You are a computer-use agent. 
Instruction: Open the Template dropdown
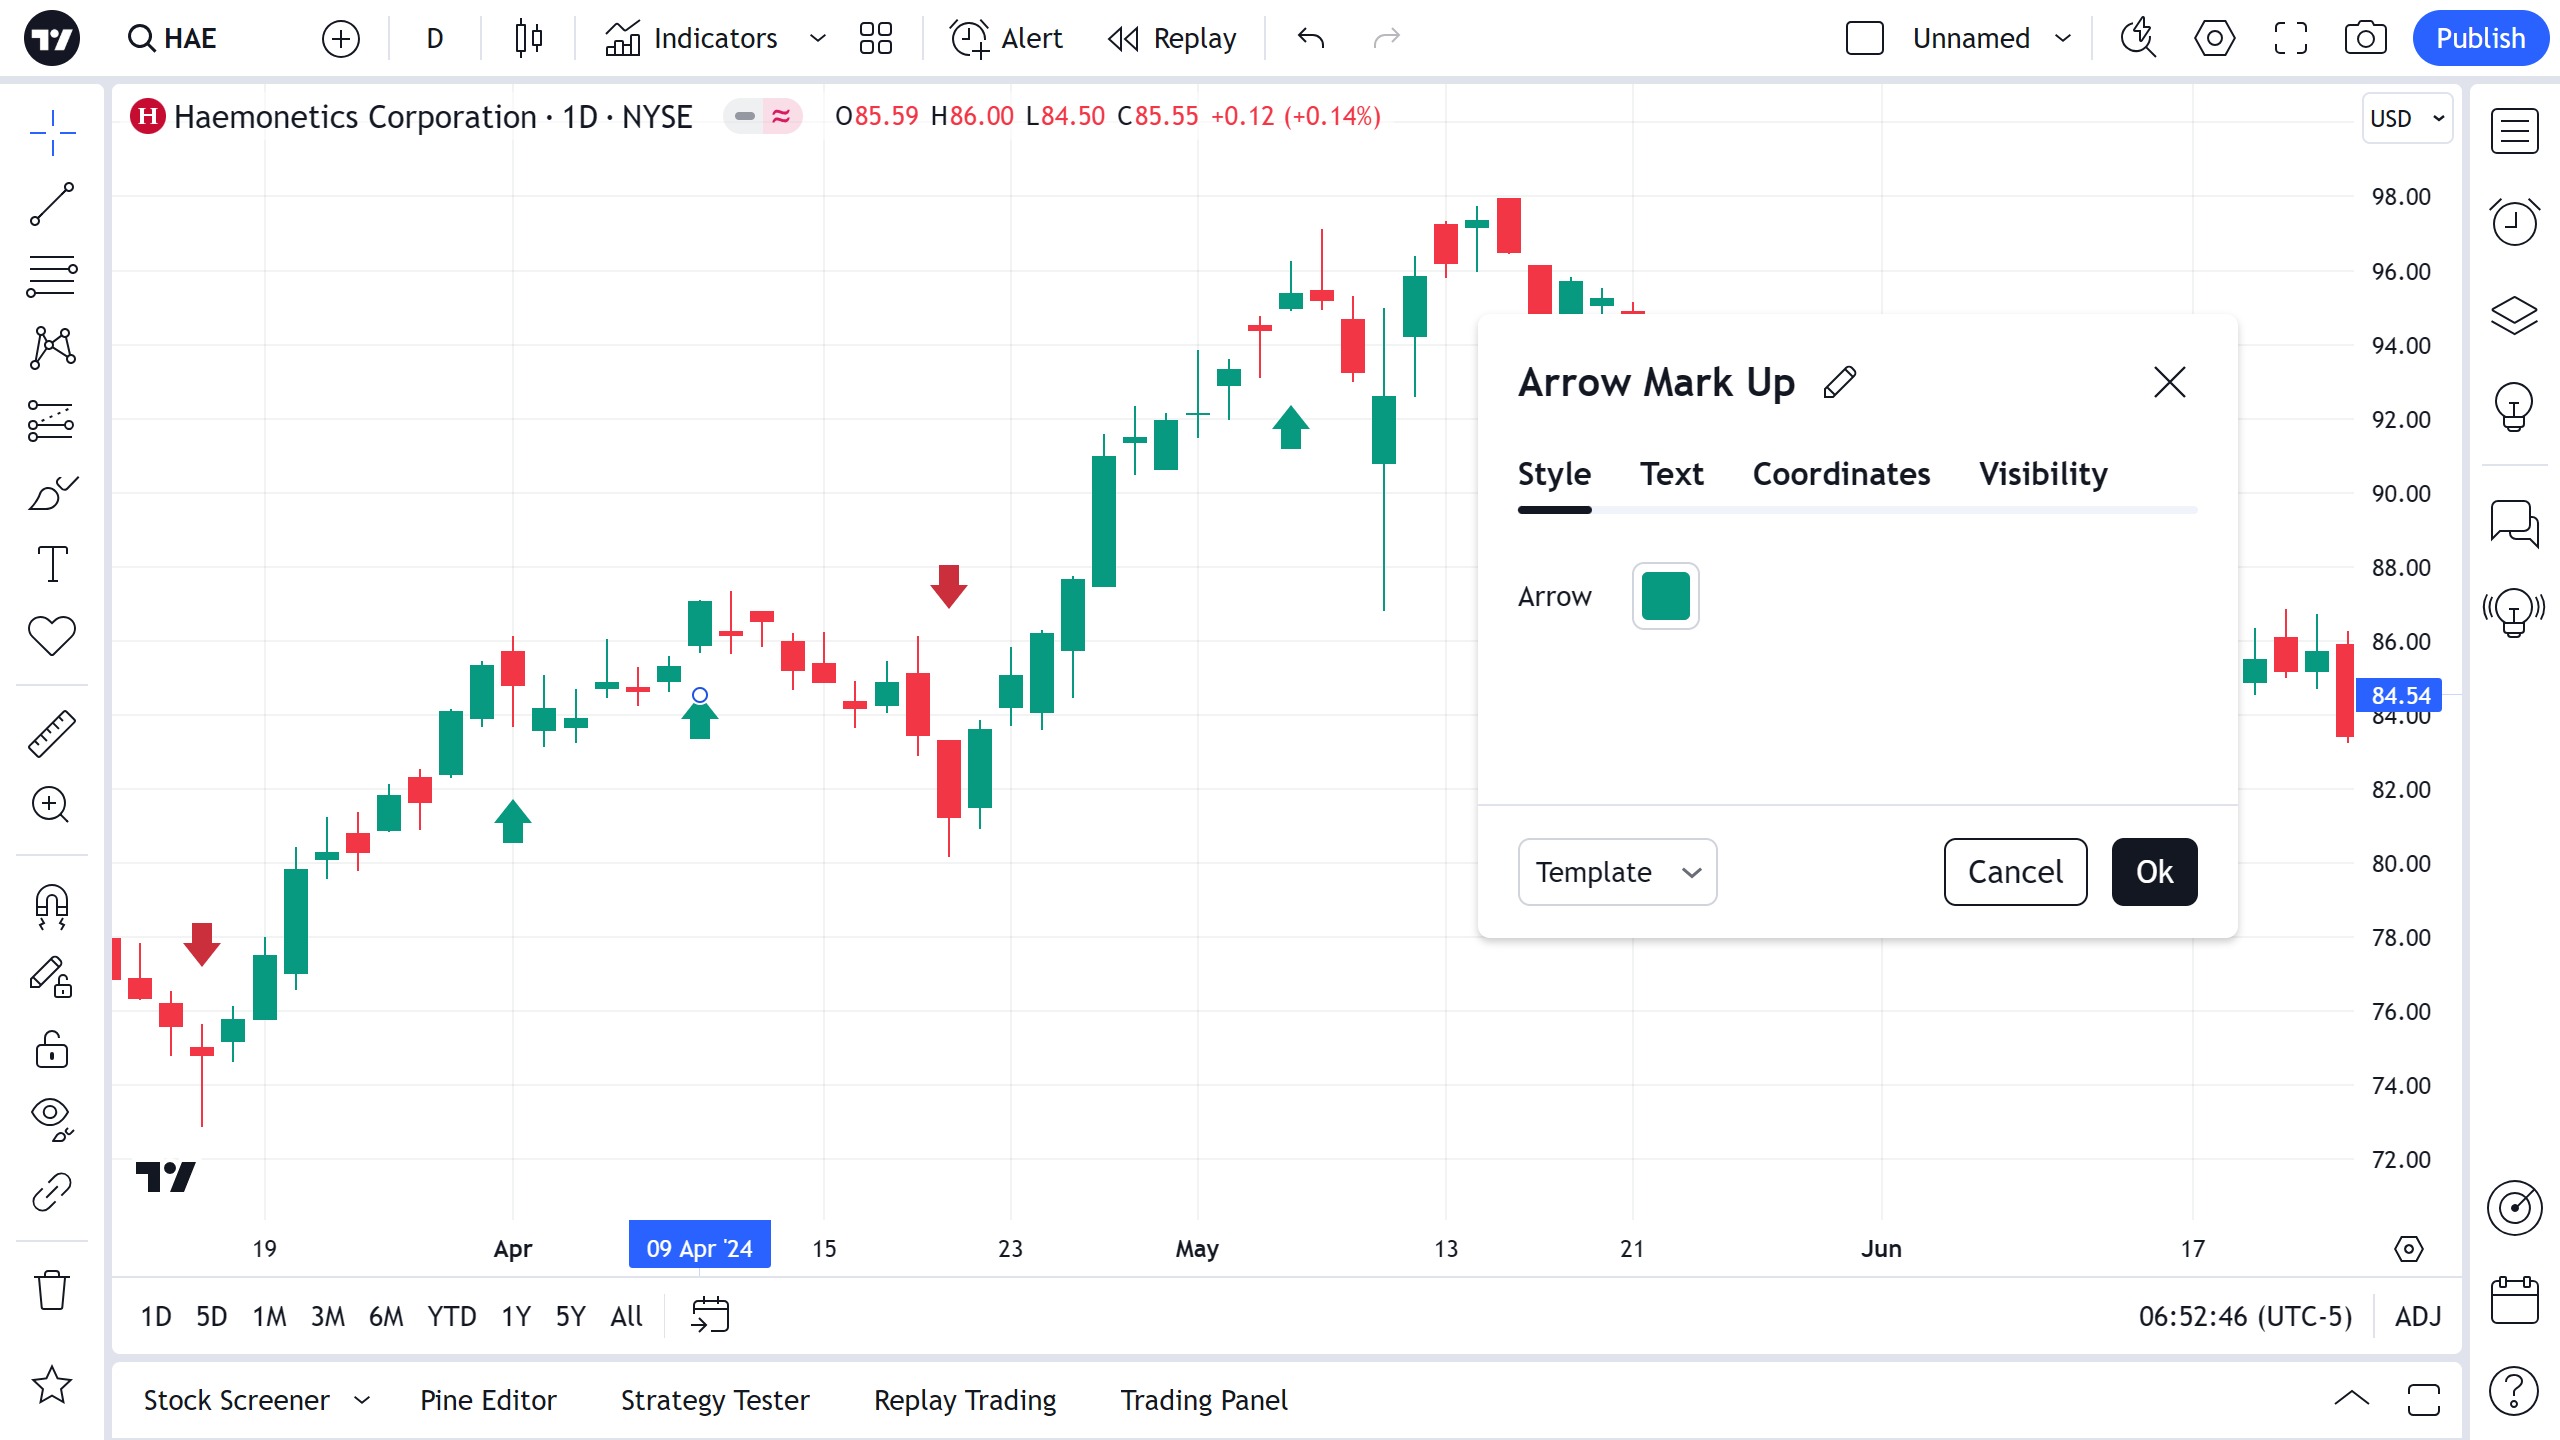click(x=1617, y=872)
